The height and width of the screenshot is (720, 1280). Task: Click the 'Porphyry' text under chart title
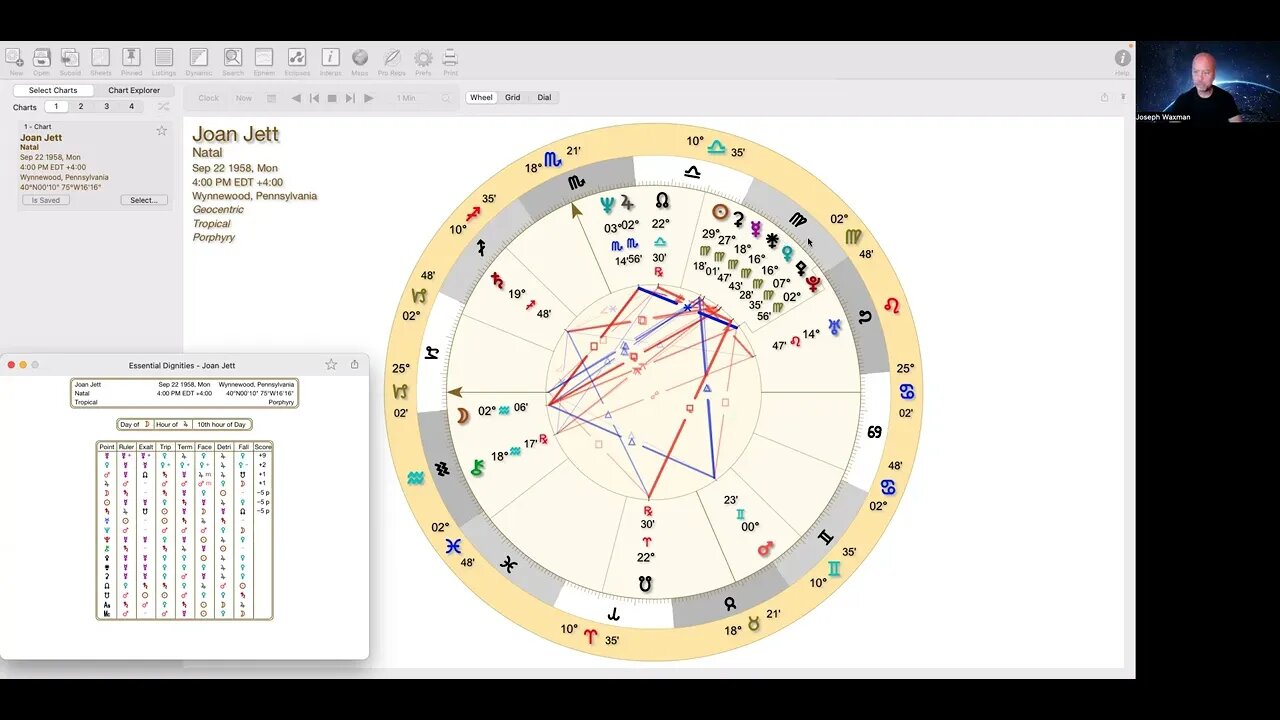(x=214, y=238)
